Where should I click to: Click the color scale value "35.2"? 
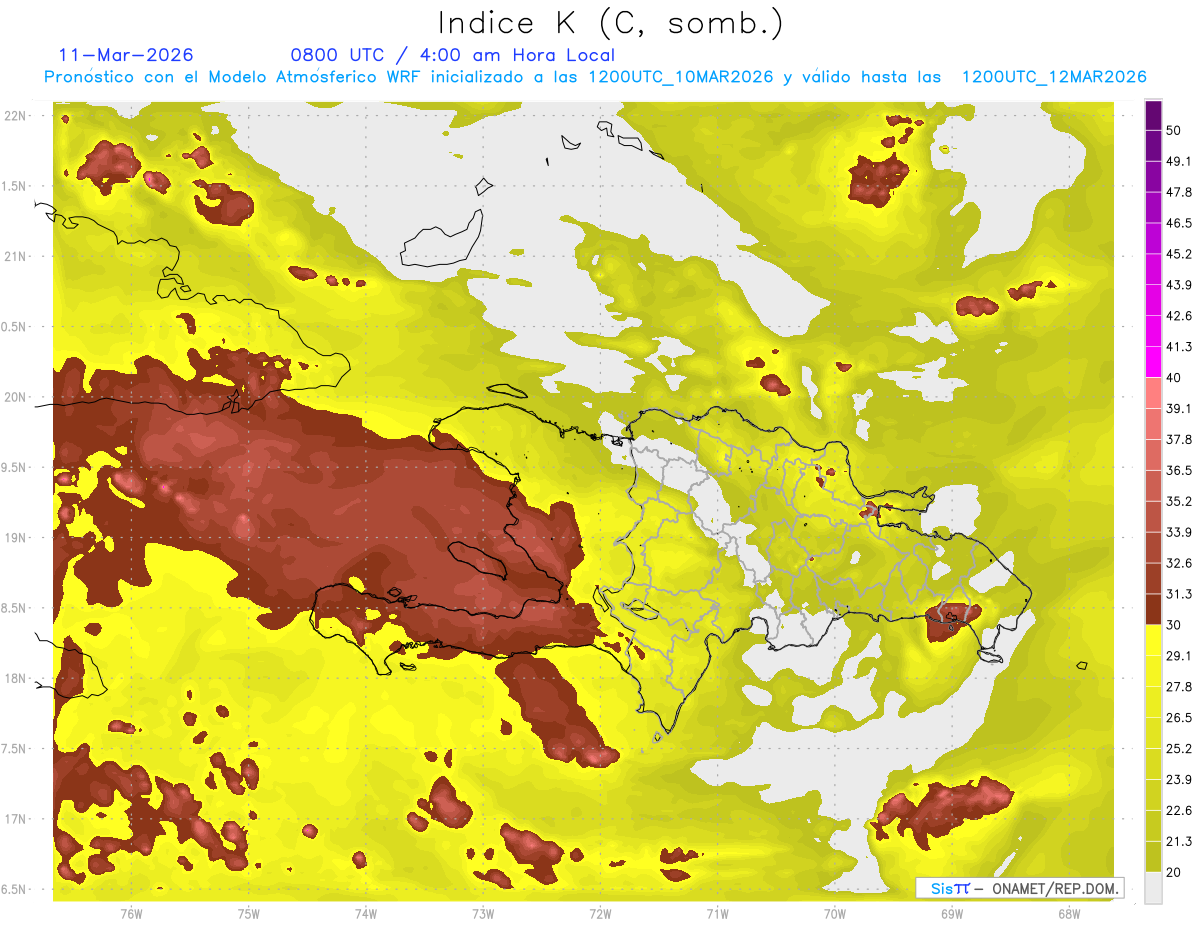pos(1178,501)
